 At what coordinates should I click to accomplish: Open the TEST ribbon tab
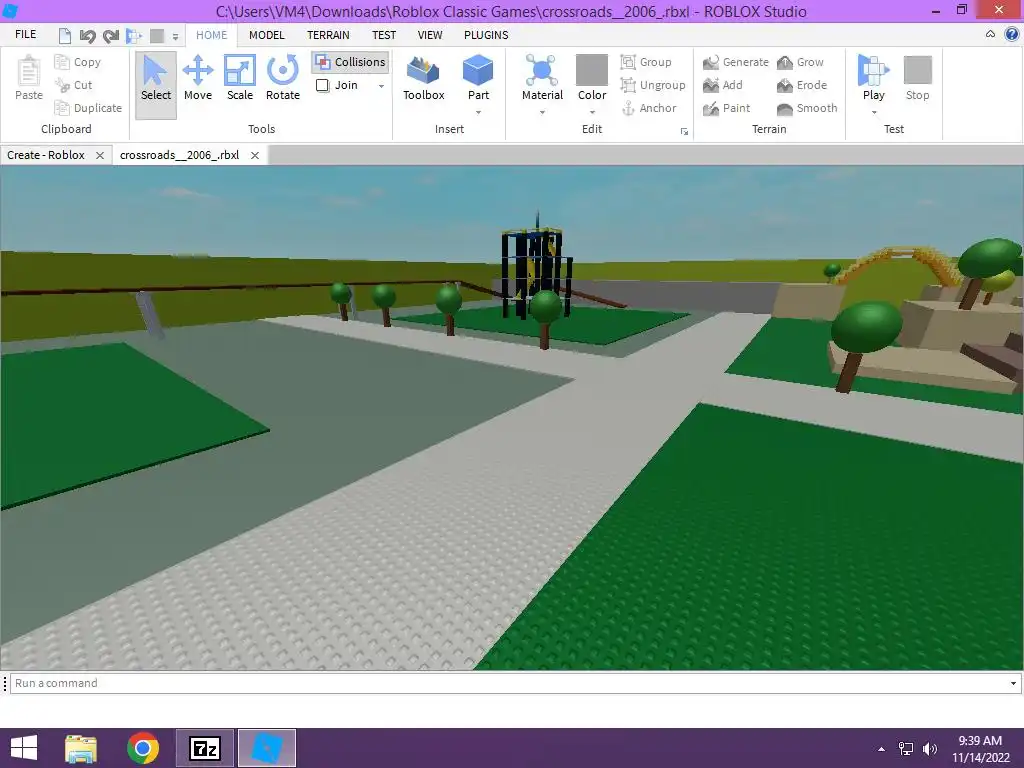point(384,35)
